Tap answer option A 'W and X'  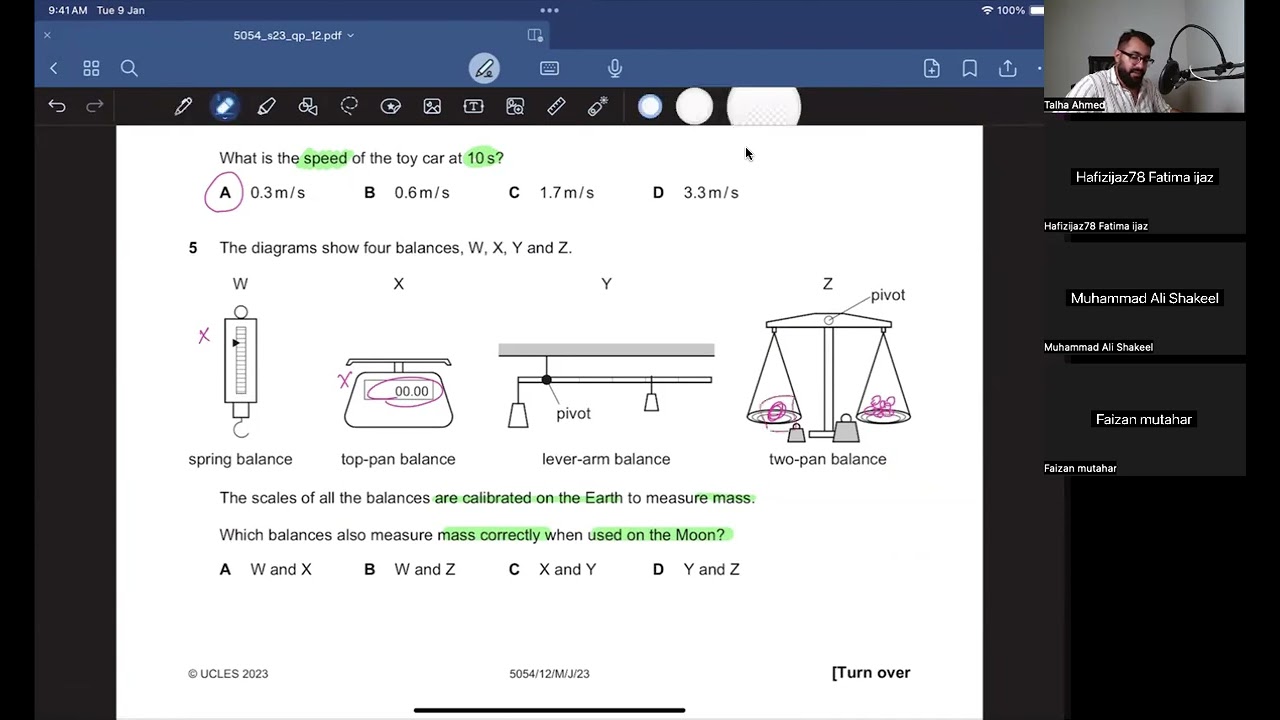coord(266,569)
